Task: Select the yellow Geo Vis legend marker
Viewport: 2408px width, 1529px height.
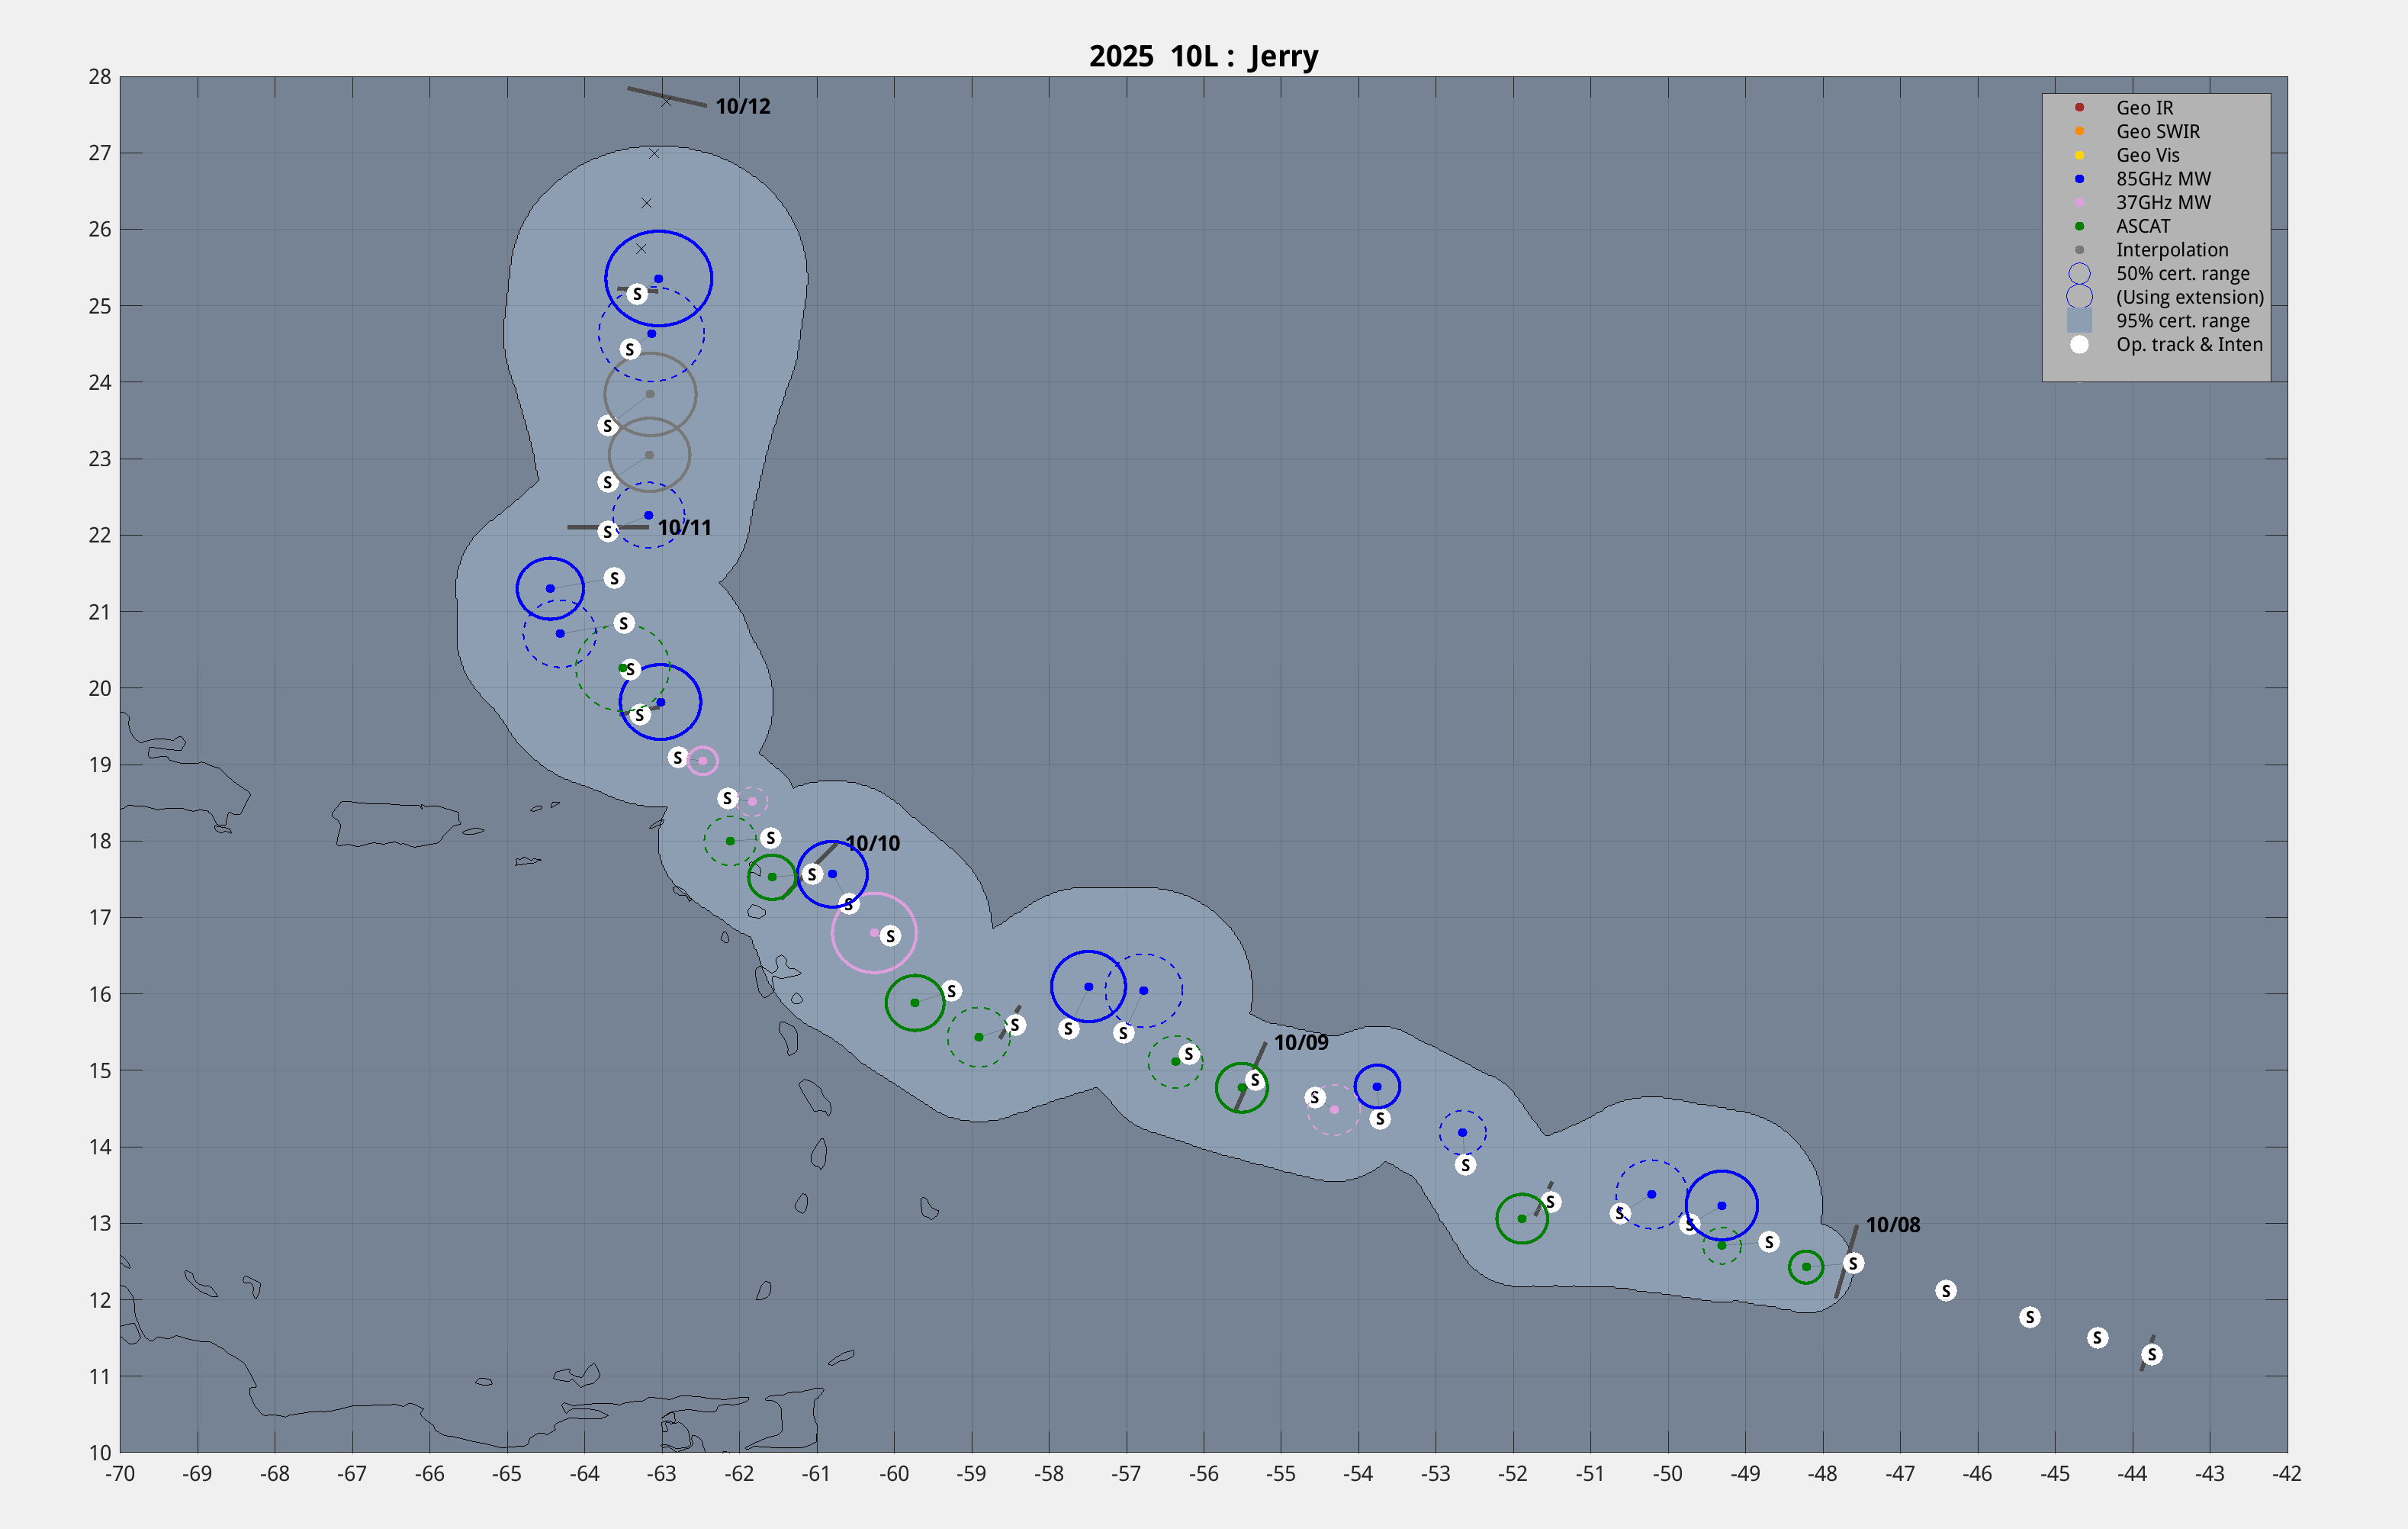Action: click(2079, 155)
